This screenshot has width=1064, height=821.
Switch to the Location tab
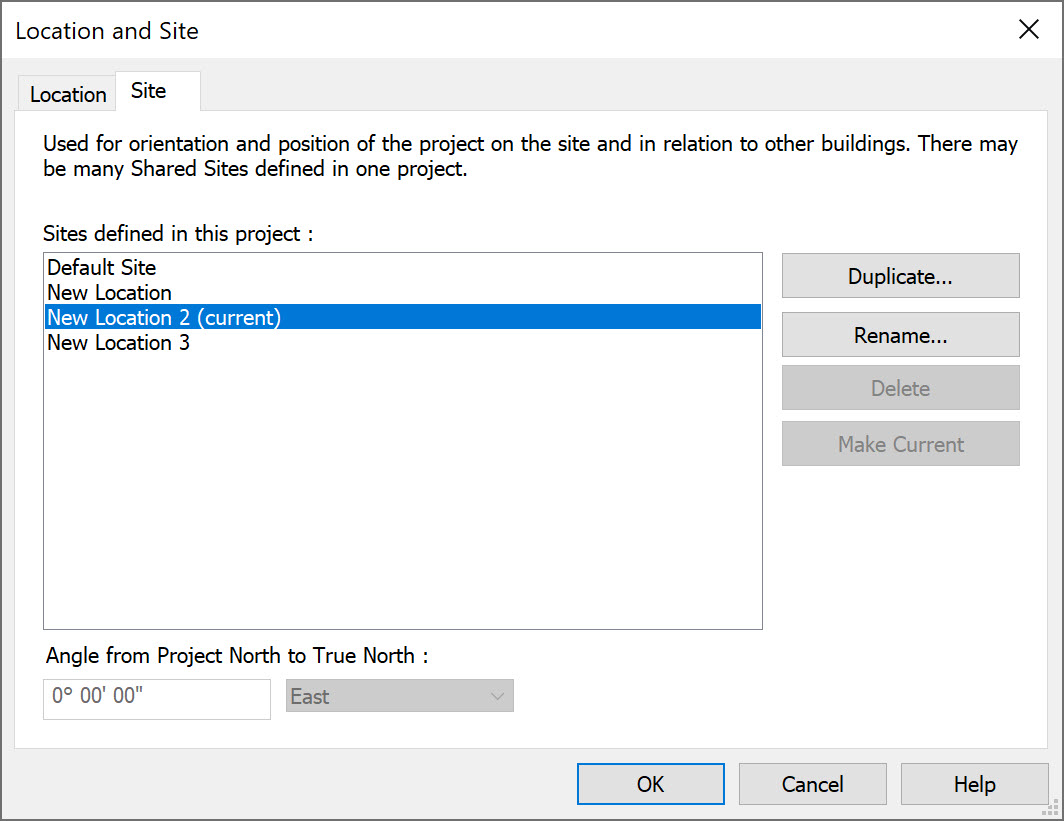click(x=66, y=93)
